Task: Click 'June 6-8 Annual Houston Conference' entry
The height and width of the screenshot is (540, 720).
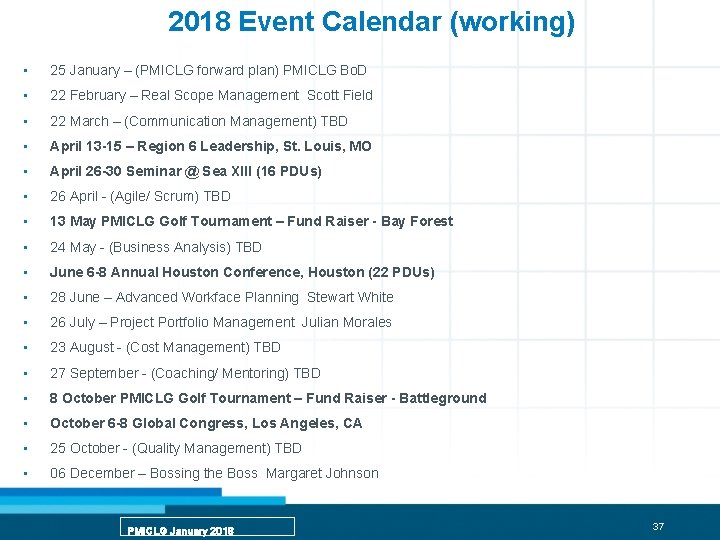Action: [x=242, y=272]
